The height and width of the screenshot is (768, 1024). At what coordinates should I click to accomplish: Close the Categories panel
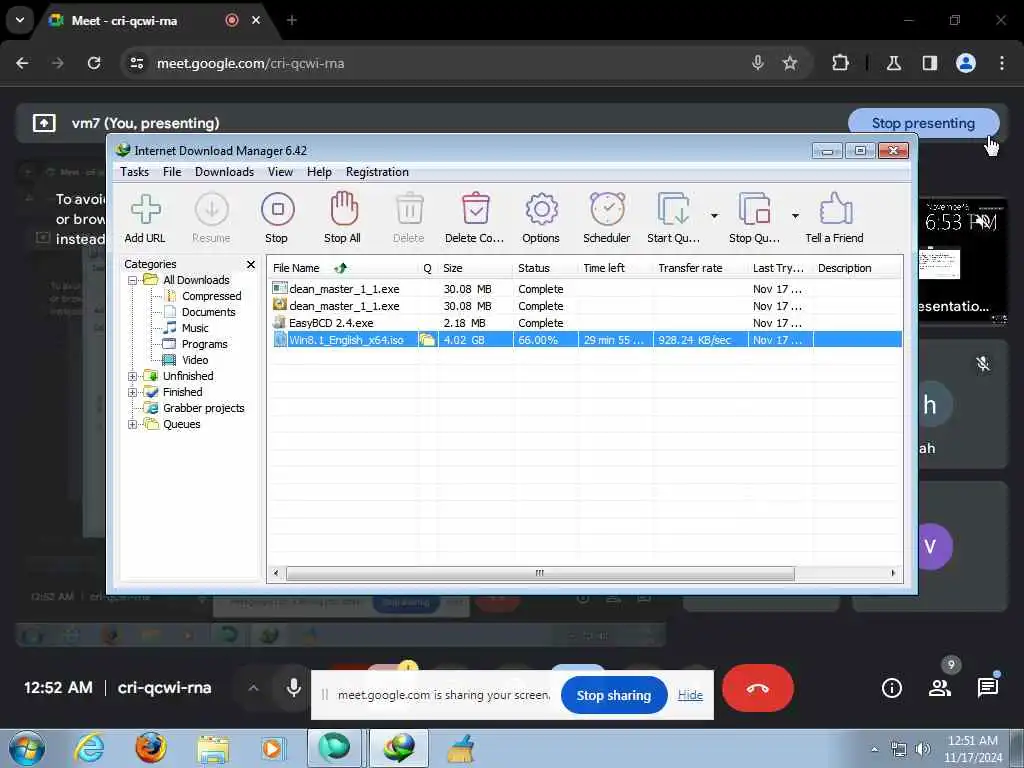[x=251, y=264]
